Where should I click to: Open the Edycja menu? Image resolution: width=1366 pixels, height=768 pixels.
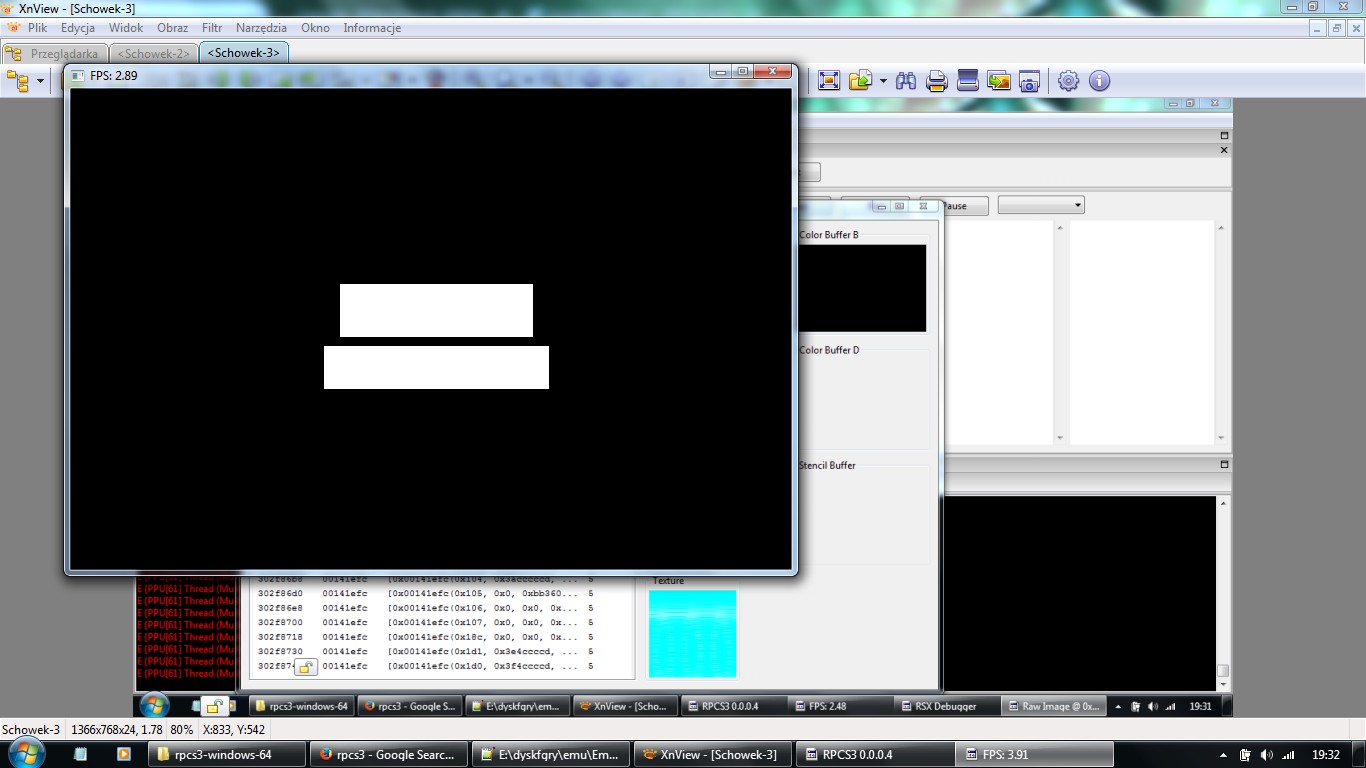(78, 28)
